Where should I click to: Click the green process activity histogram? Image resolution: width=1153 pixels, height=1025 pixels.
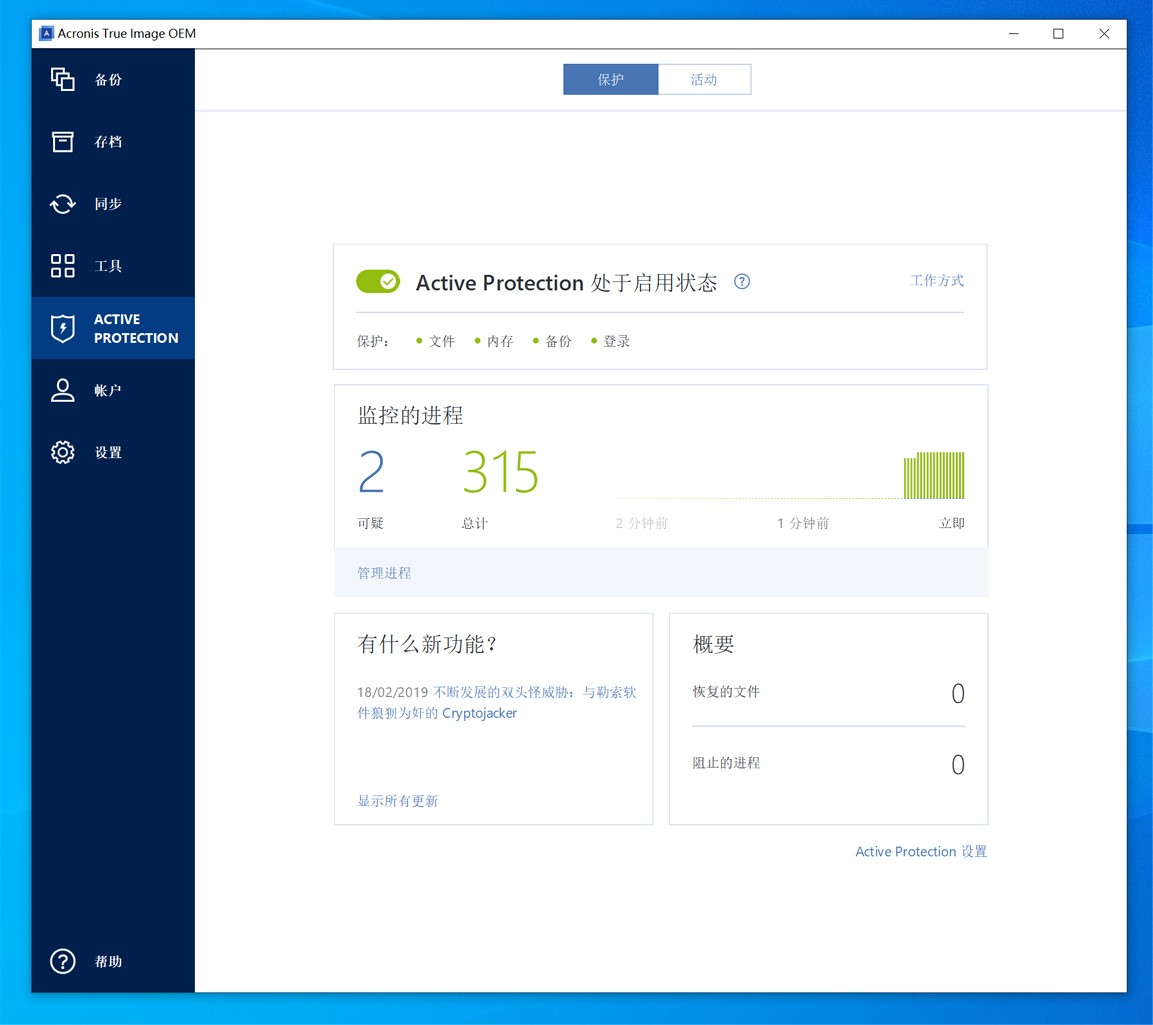coord(933,474)
